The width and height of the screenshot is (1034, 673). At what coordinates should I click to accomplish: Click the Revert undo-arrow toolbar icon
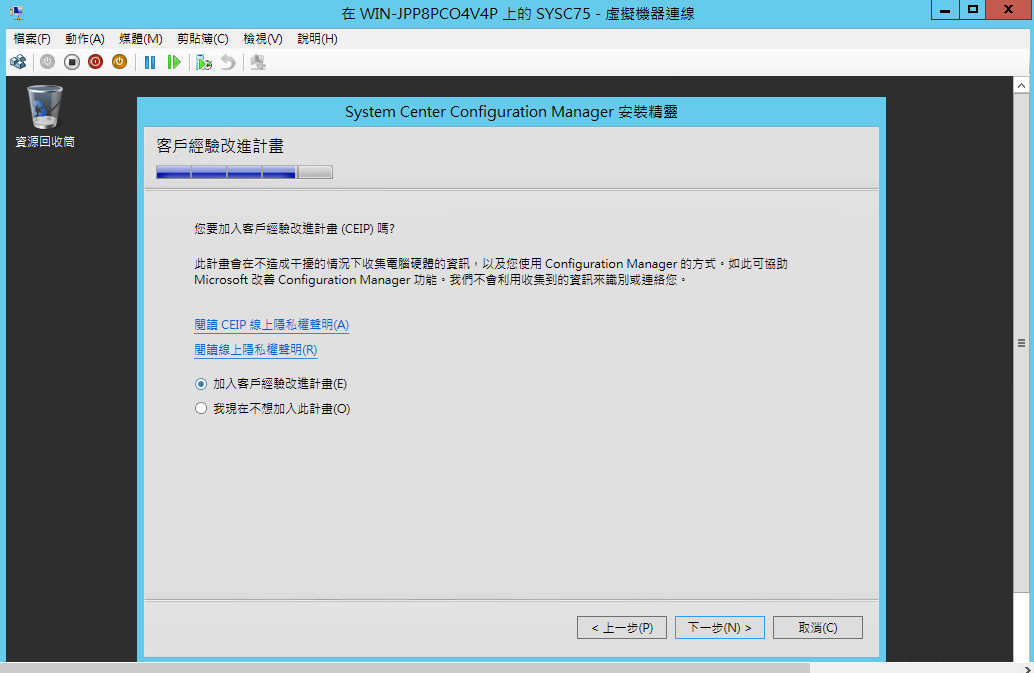pos(228,63)
